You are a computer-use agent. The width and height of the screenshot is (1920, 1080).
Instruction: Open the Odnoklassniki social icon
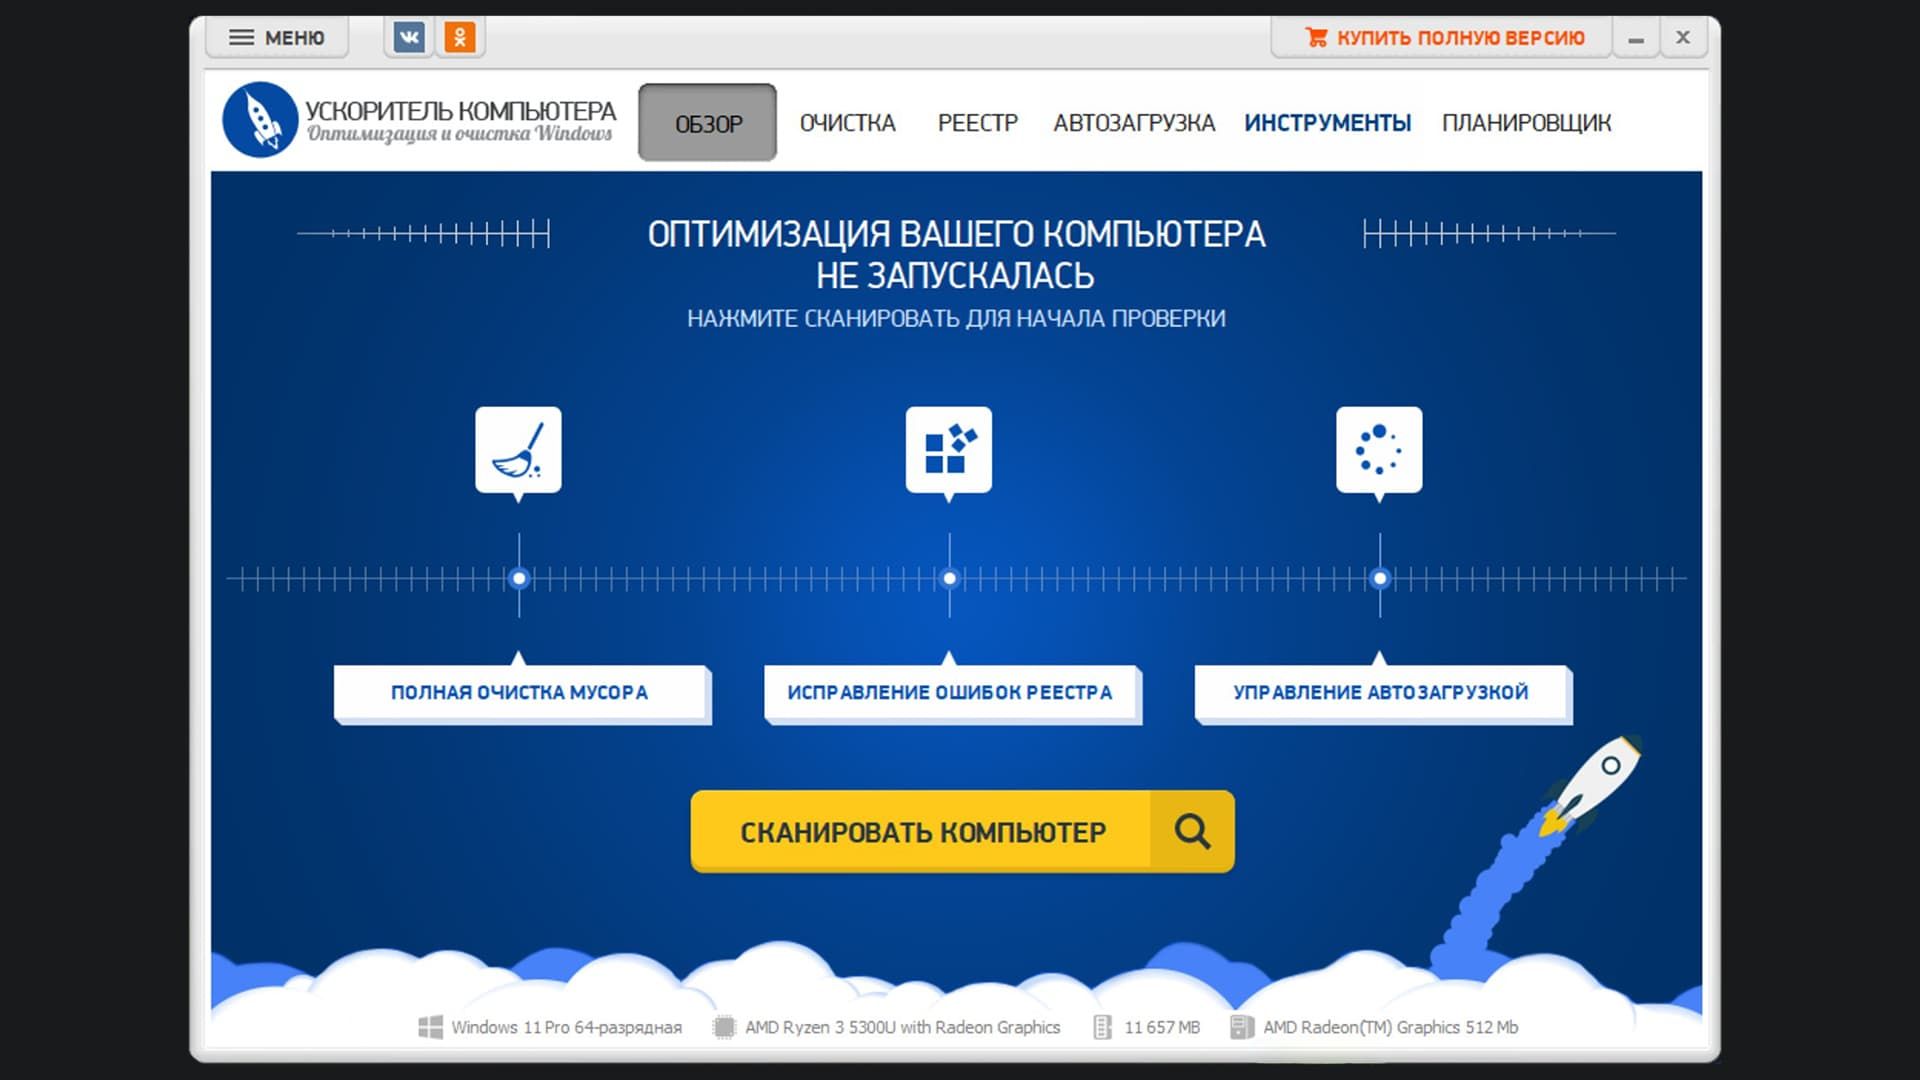click(x=460, y=38)
